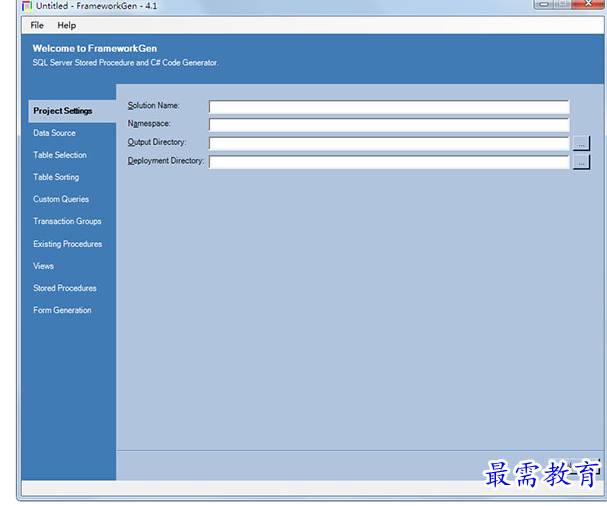Viewport: 607px width, 506px height.
Task: Click into the Namespace field
Action: tap(389, 125)
